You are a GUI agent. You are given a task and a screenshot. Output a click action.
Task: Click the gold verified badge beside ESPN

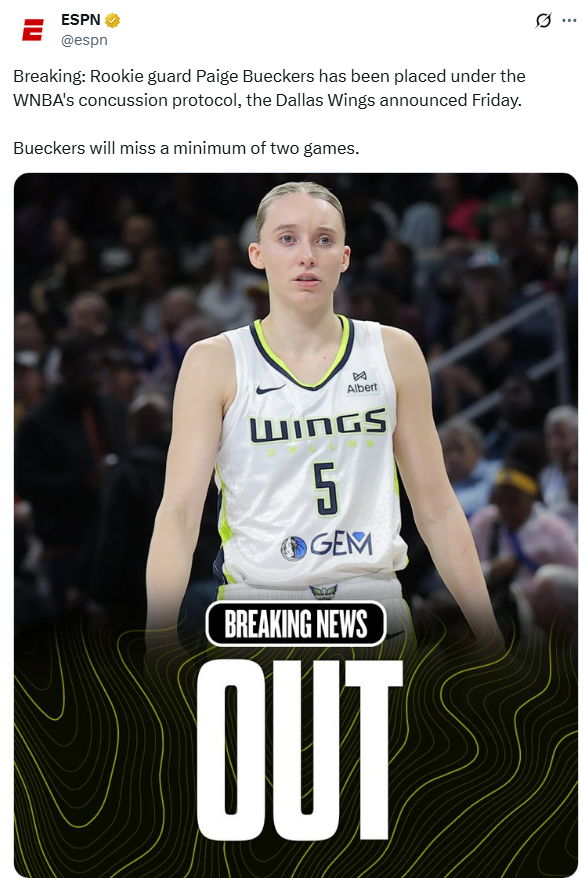[113, 21]
